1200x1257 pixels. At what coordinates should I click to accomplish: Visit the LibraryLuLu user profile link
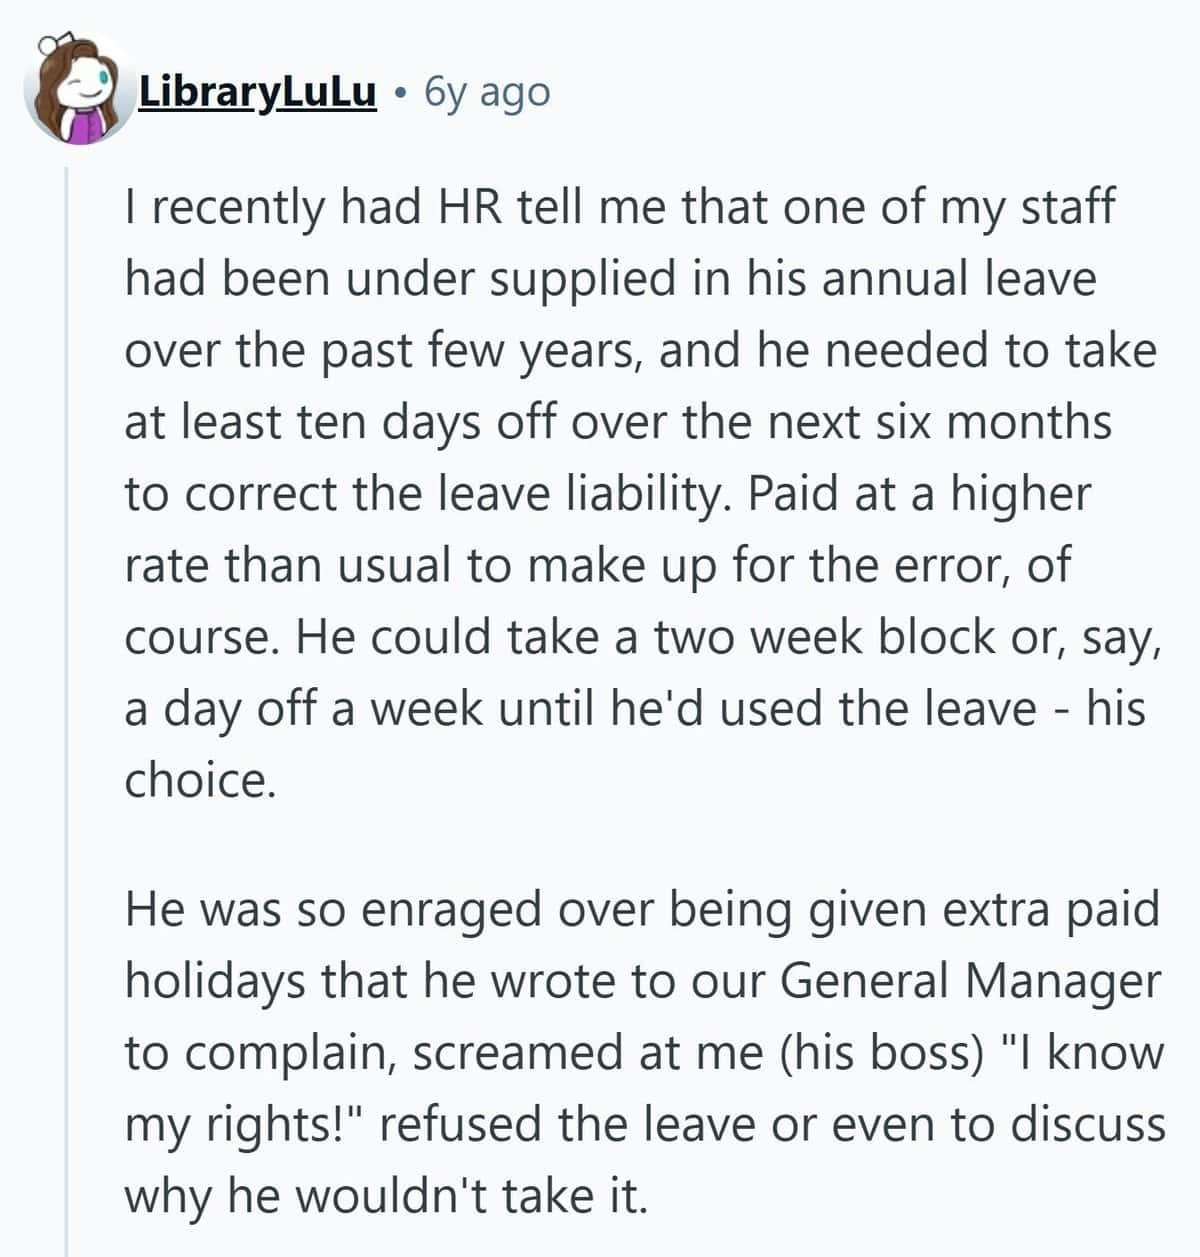click(x=257, y=92)
